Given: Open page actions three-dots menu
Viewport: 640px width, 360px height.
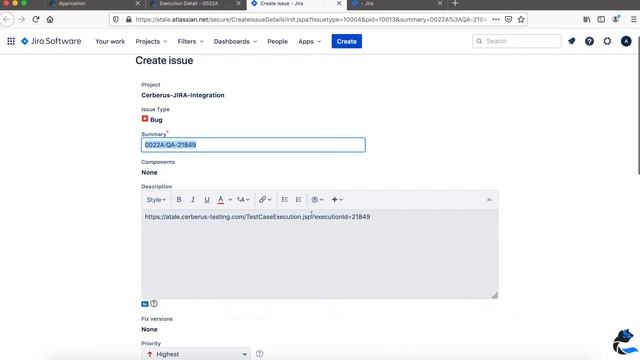Looking at the screenshot, I should (496, 19).
